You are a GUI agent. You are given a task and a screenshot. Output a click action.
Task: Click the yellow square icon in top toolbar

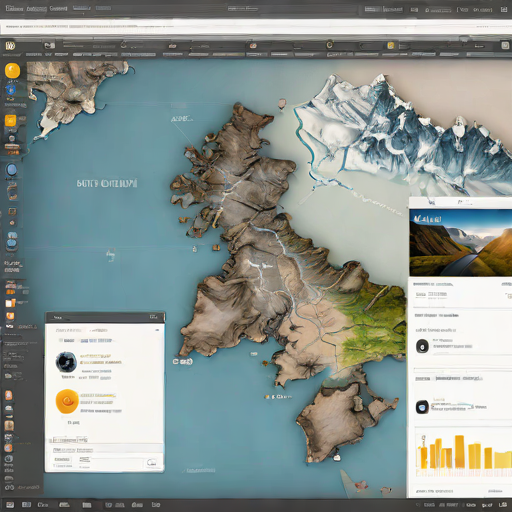click(x=391, y=45)
